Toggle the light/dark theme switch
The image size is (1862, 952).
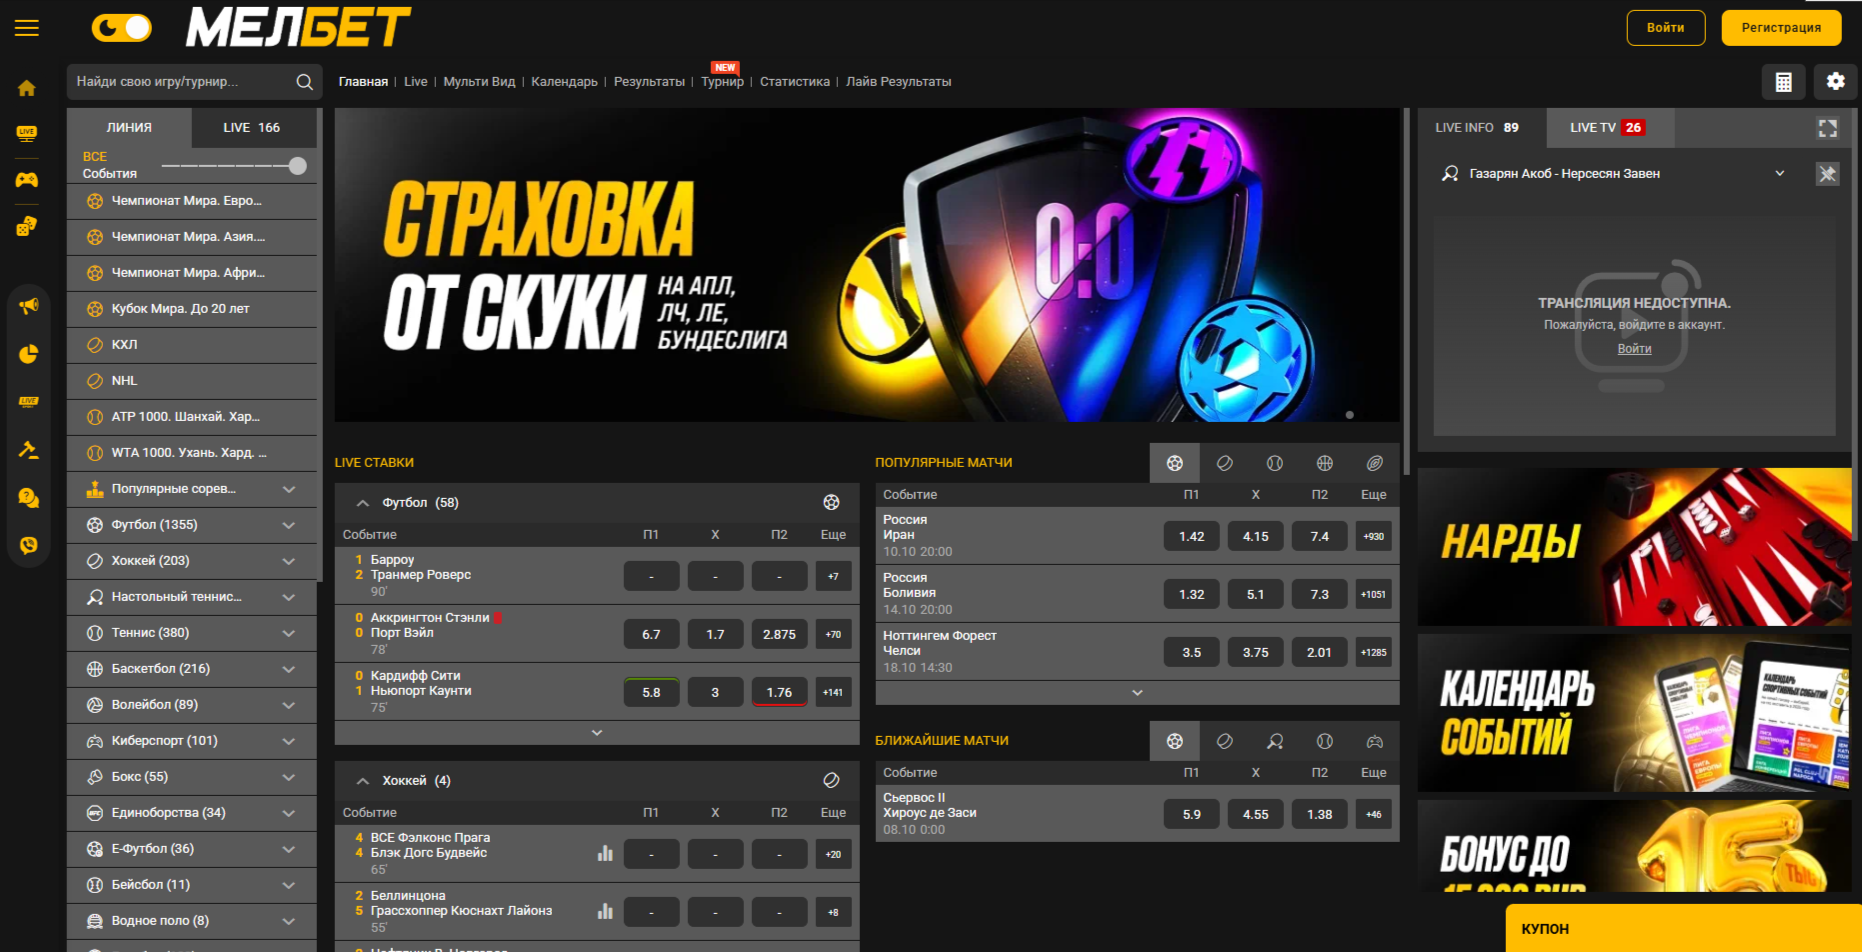(121, 28)
